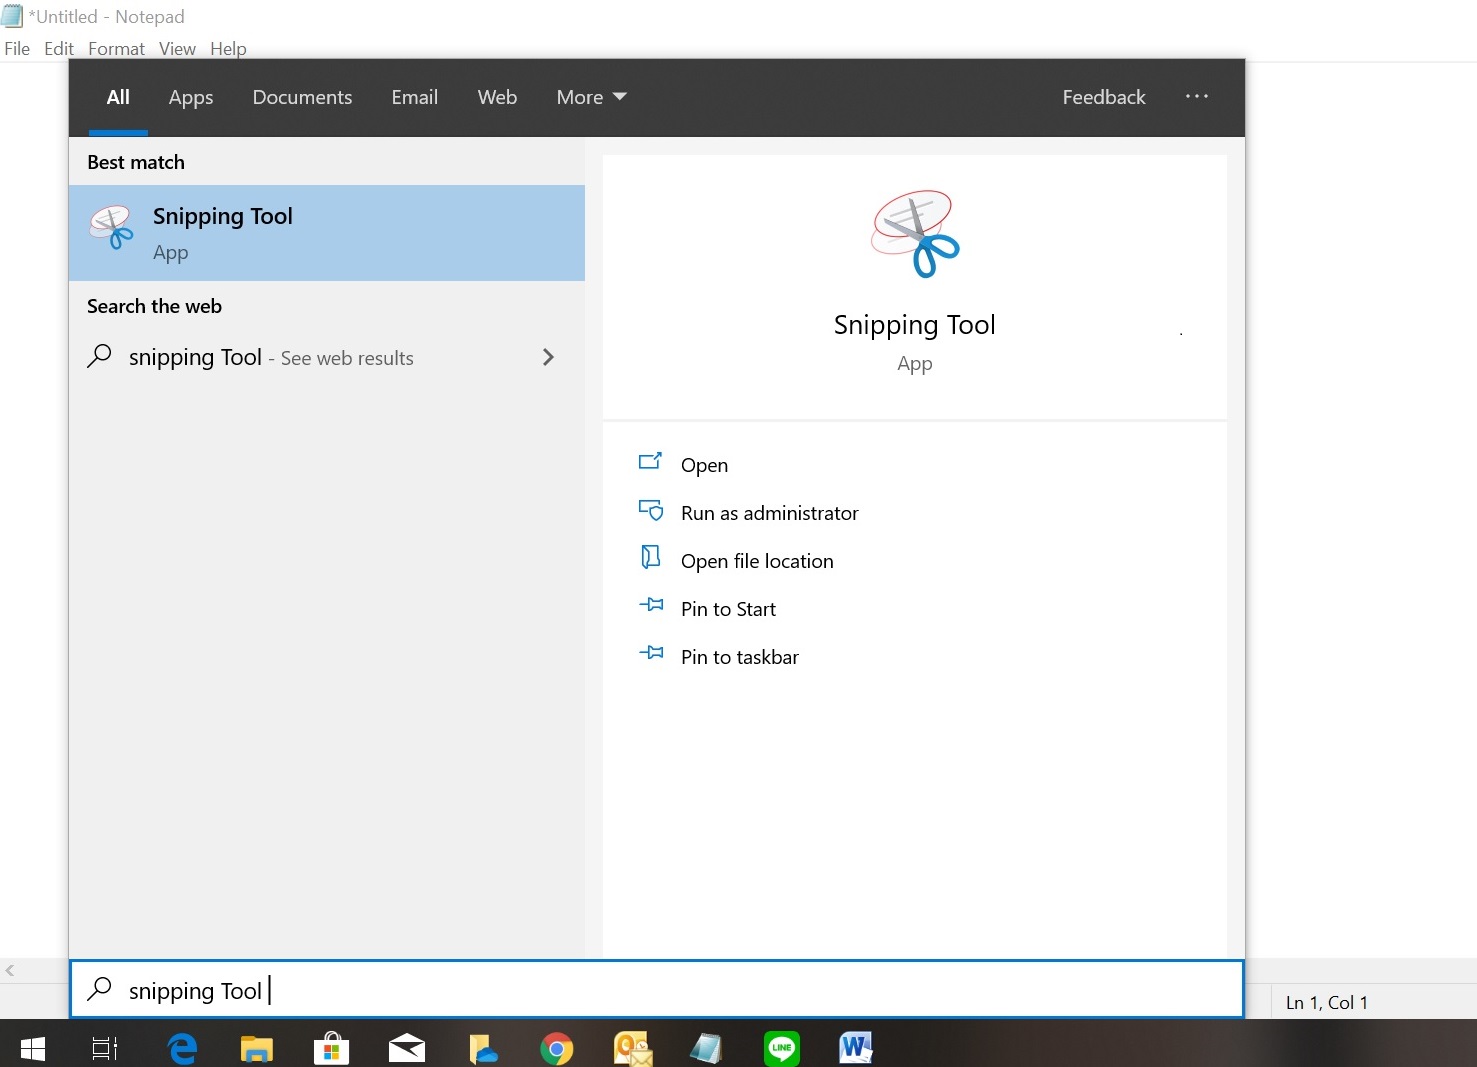The height and width of the screenshot is (1067, 1477).
Task: Expand web results chevron for snipping Tool
Action: tap(548, 357)
